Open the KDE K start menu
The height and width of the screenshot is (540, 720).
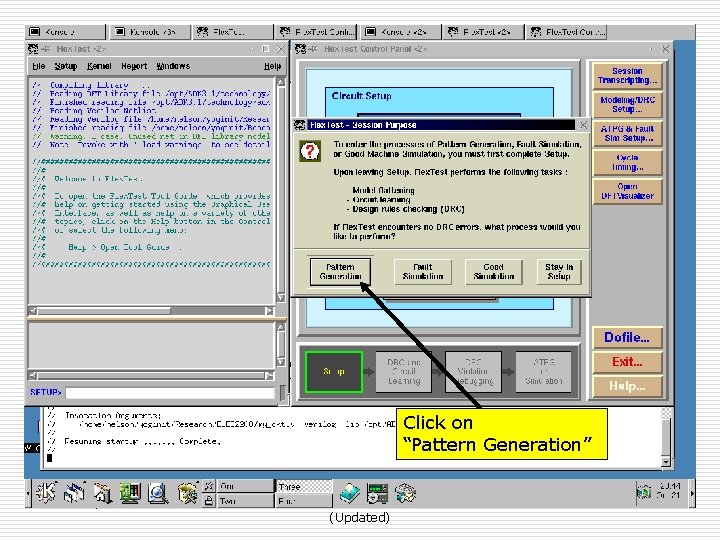pos(46,493)
